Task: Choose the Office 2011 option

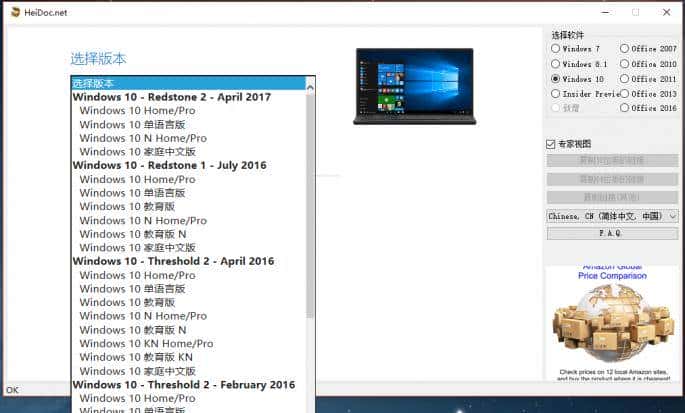Action: click(x=625, y=79)
